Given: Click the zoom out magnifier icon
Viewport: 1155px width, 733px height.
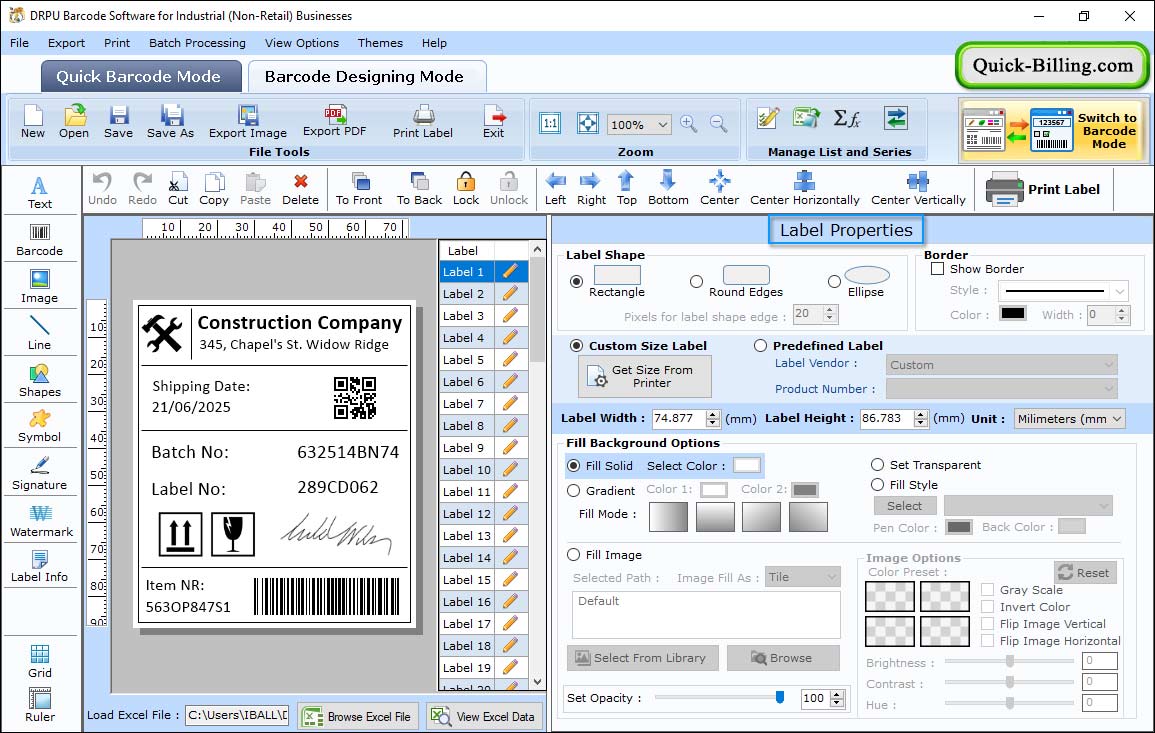Looking at the screenshot, I should pos(719,124).
